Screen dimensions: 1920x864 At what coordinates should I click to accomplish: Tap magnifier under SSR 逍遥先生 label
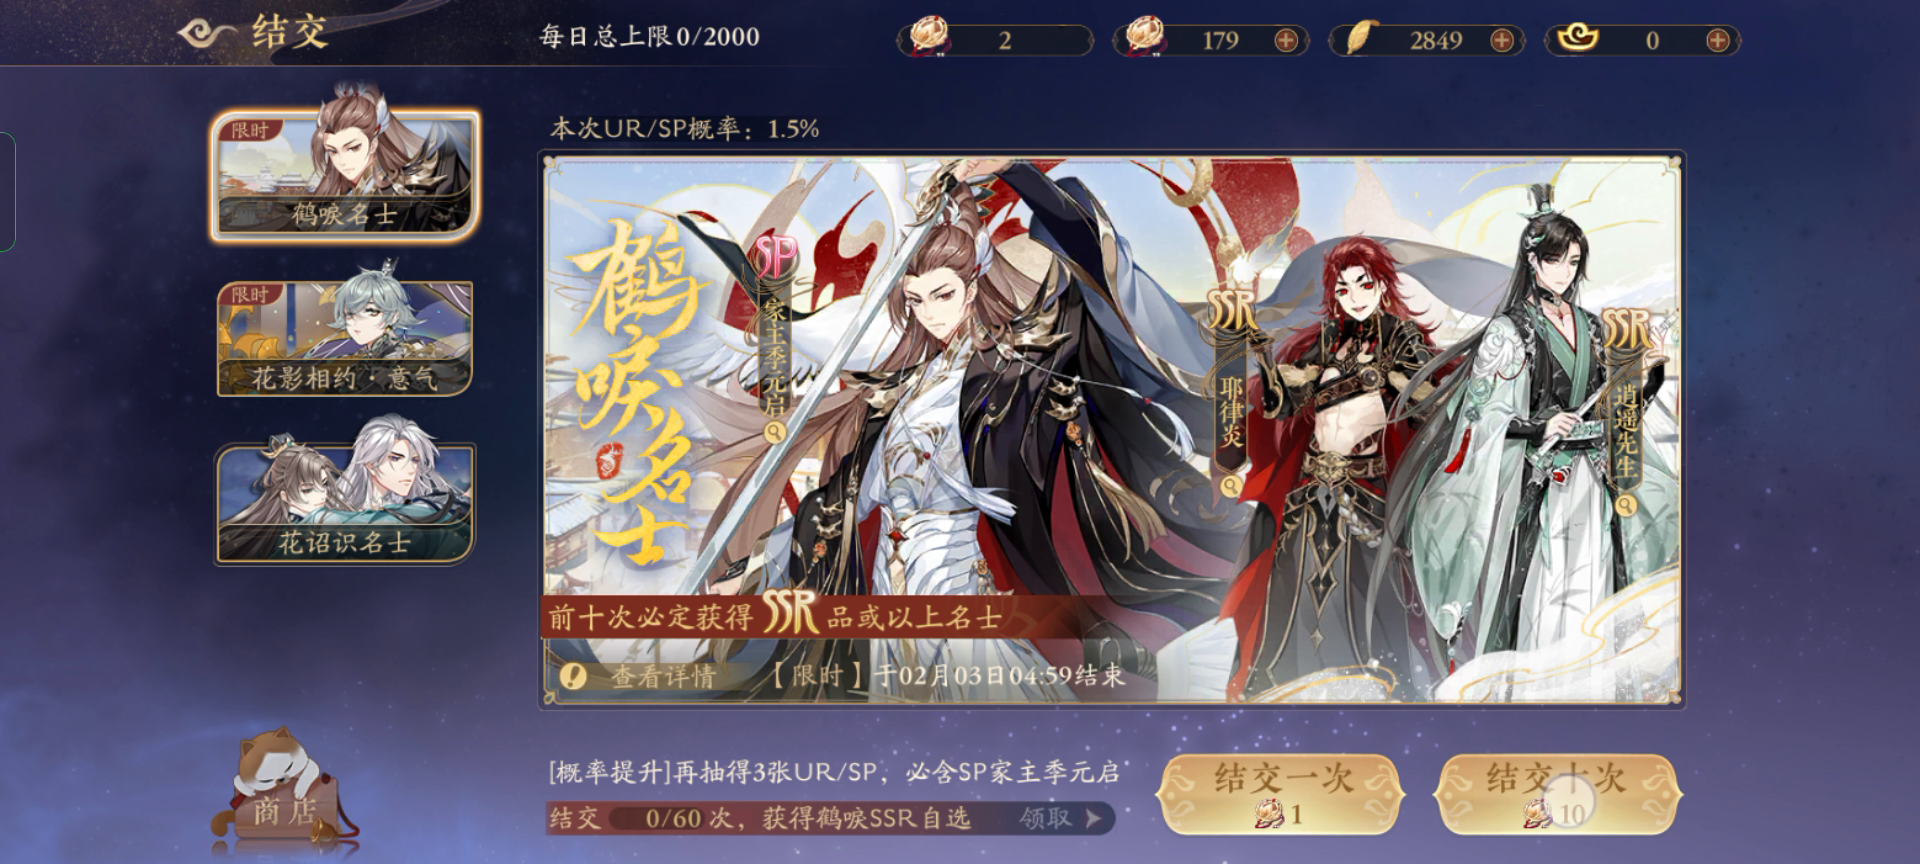pyautogui.click(x=1627, y=505)
